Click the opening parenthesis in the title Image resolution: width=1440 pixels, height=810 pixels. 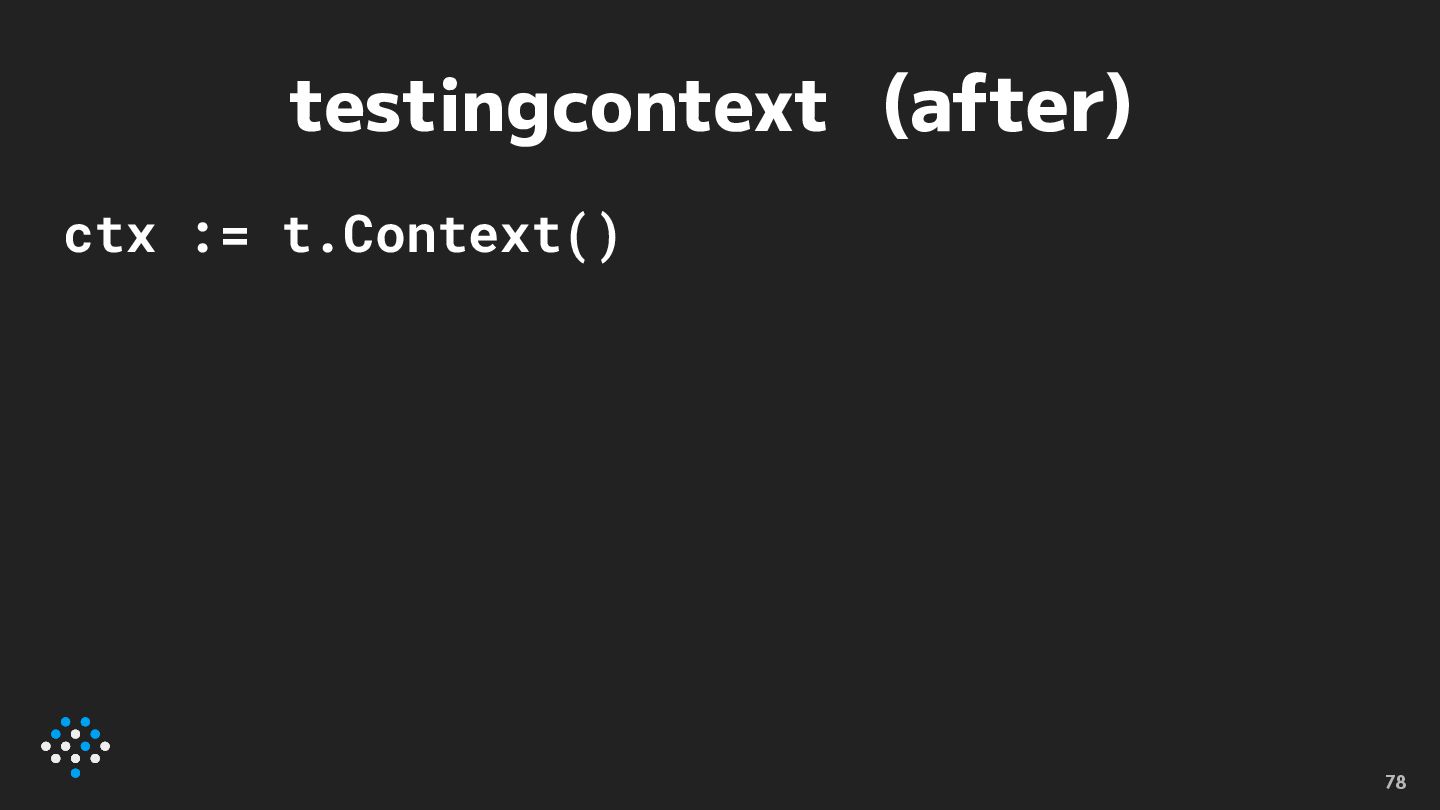894,107
